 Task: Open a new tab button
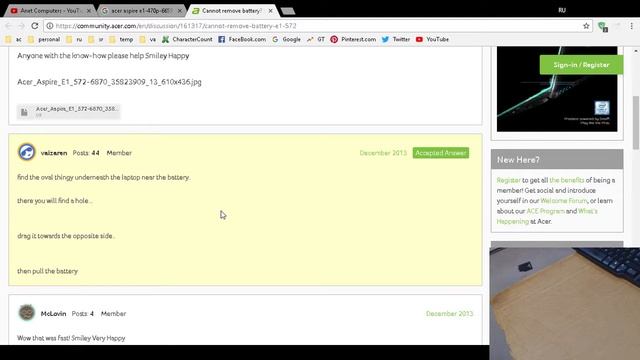coord(288,11)
